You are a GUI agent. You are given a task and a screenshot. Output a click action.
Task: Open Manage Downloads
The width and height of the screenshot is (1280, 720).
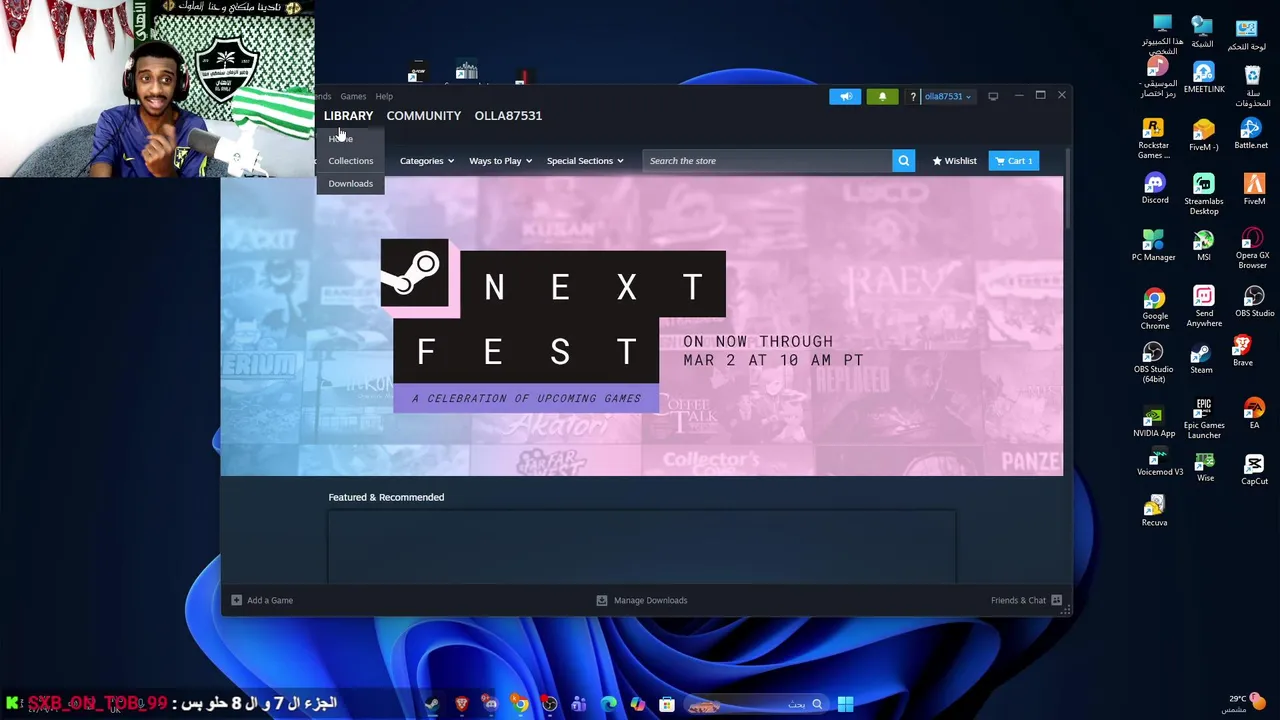642,600
